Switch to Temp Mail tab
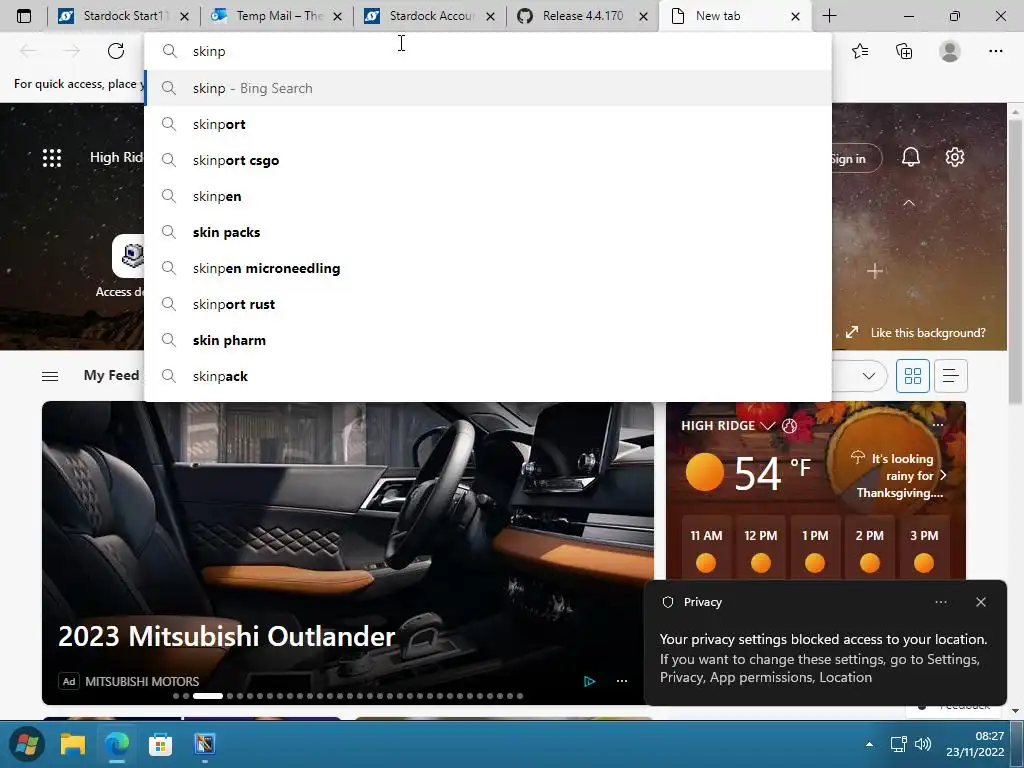 pos(276,16)
